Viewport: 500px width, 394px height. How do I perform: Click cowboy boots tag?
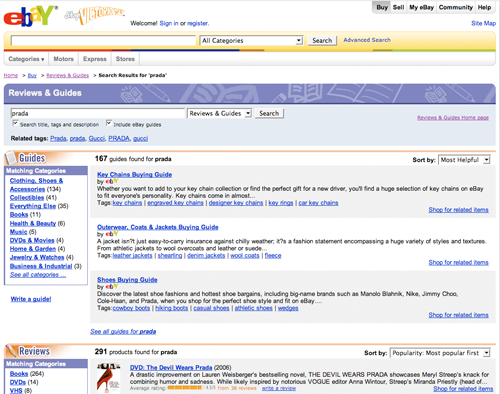tap(131, 308)
